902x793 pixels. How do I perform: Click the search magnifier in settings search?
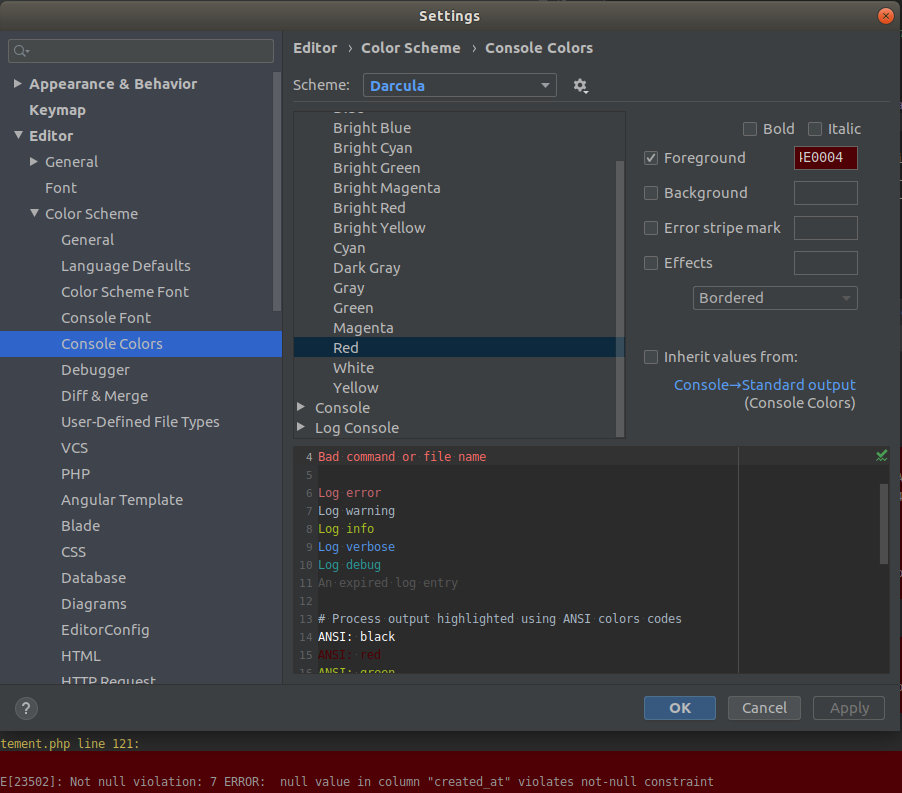click(19, 50)
